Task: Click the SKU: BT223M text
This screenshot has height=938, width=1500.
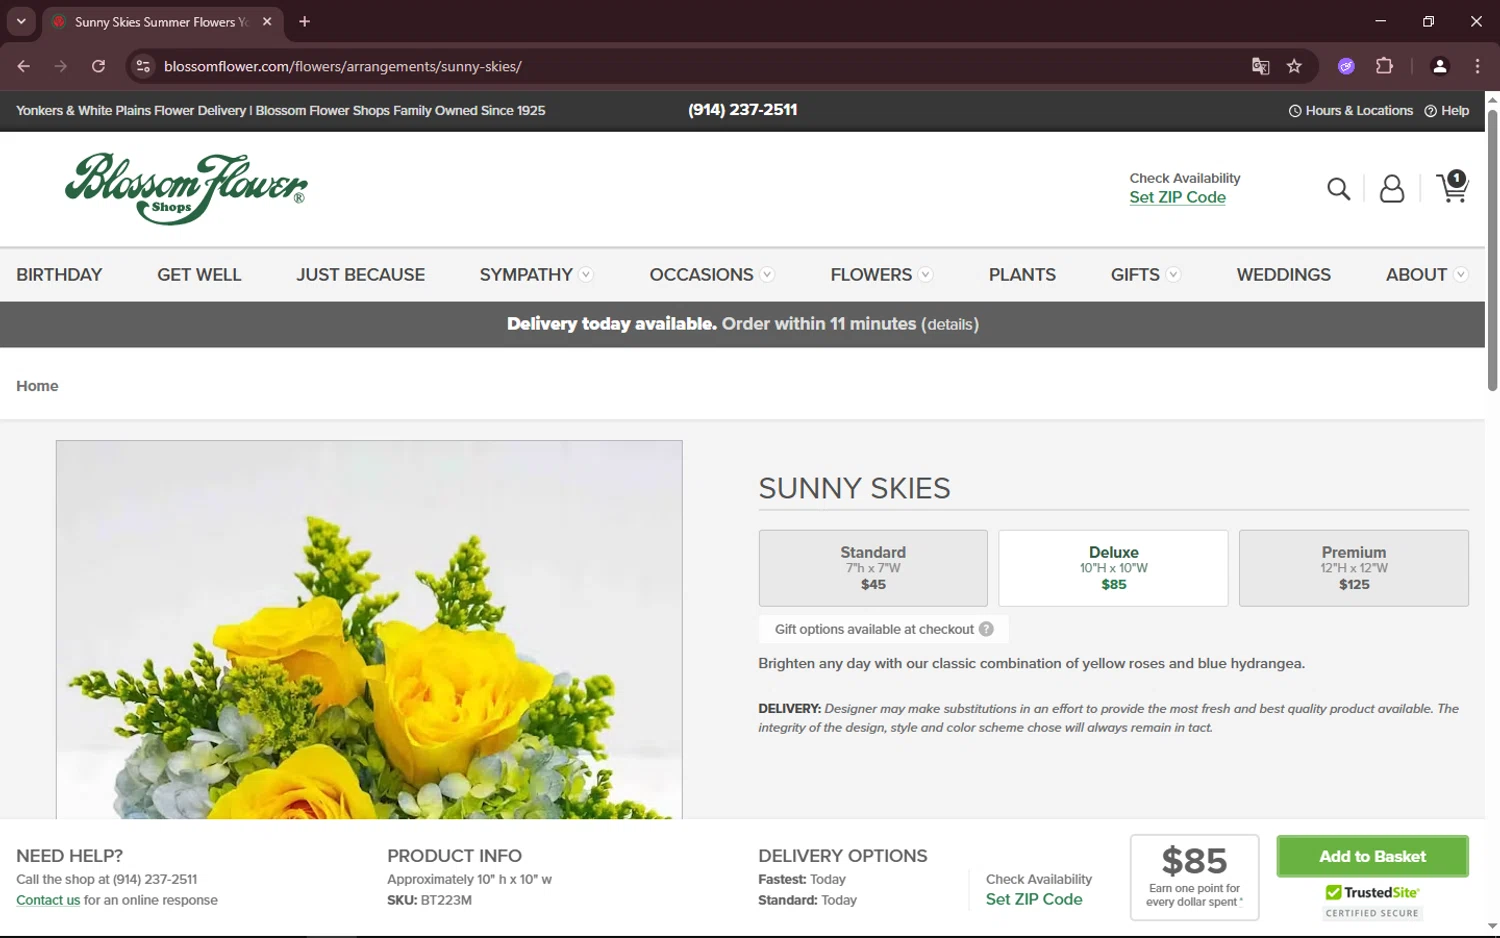Action: click(429, 900)
